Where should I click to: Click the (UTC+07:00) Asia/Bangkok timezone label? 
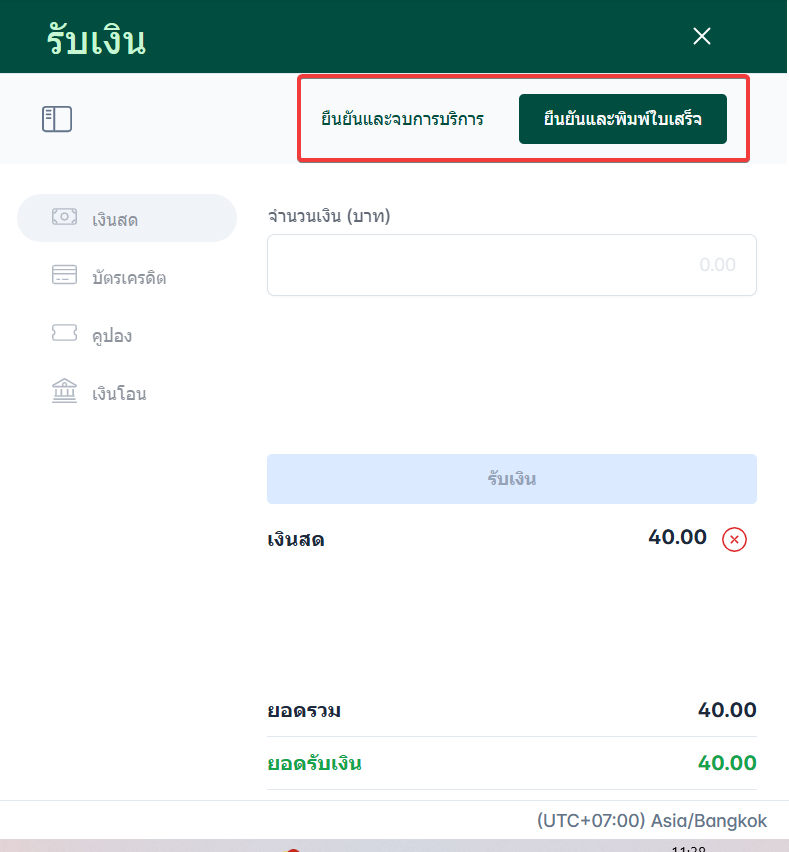(652, 821)
